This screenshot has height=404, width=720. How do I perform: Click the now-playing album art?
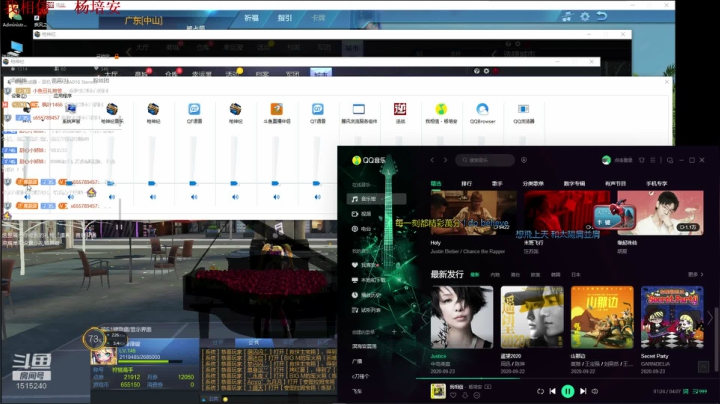coord(438,391)
